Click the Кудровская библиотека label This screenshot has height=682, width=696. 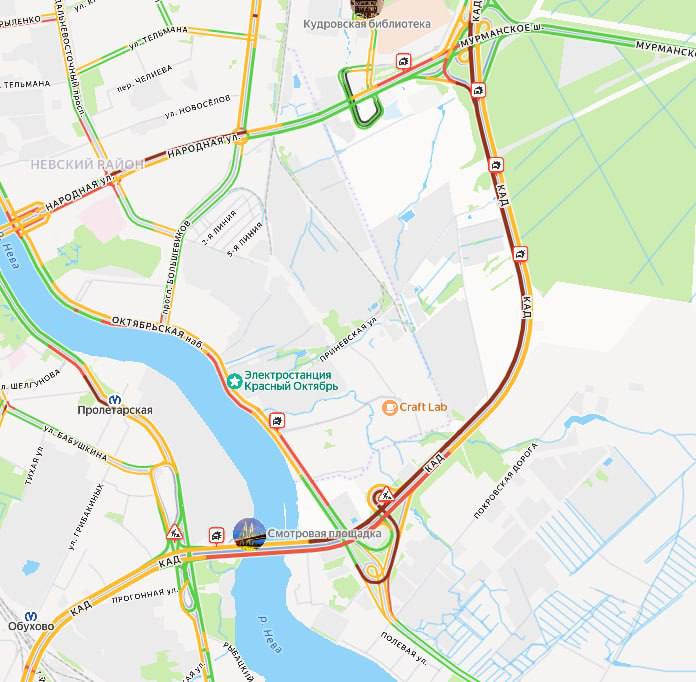pyautogui.click(x=367, y=24)
